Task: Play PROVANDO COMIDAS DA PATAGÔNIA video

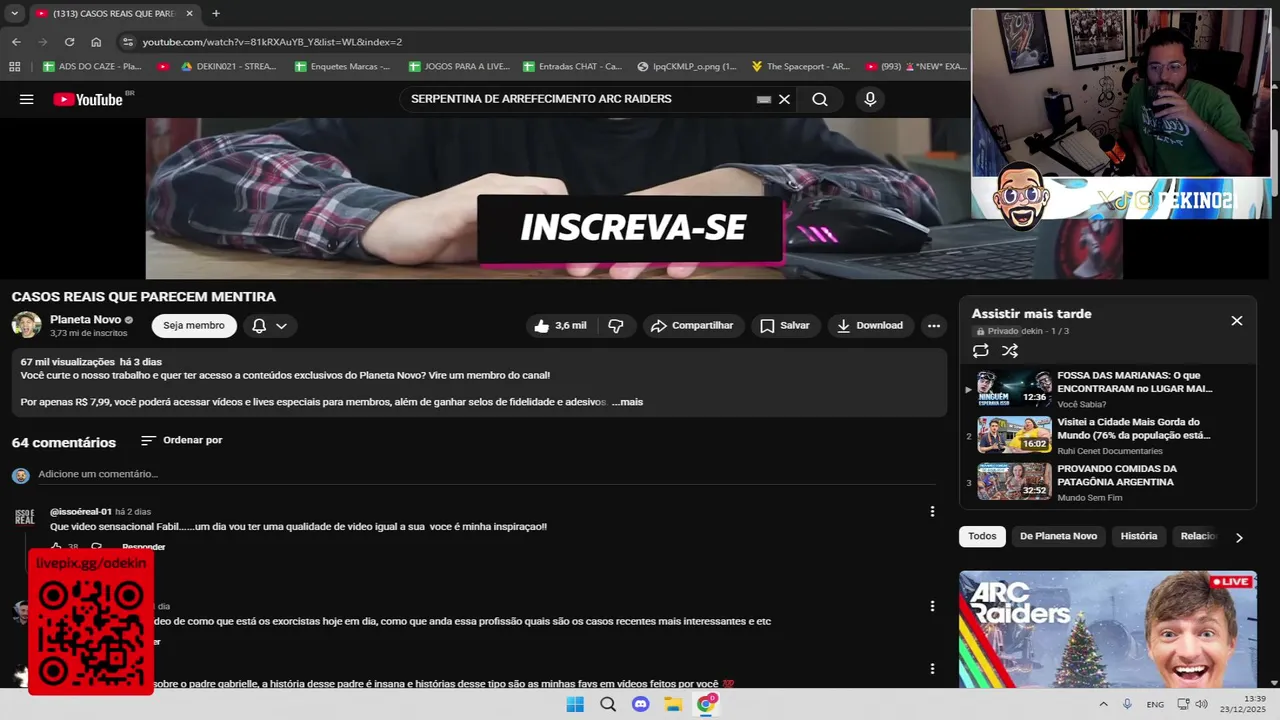Action: click(1108, 482)
